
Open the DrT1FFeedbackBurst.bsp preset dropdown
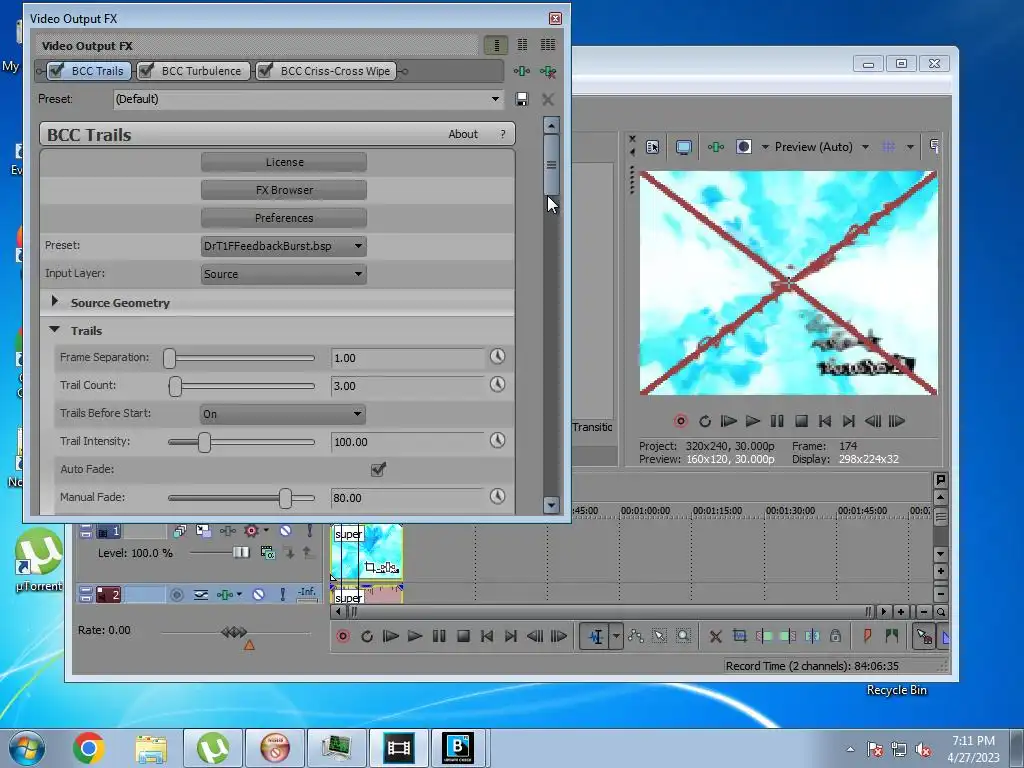click(x=283, y=246)
